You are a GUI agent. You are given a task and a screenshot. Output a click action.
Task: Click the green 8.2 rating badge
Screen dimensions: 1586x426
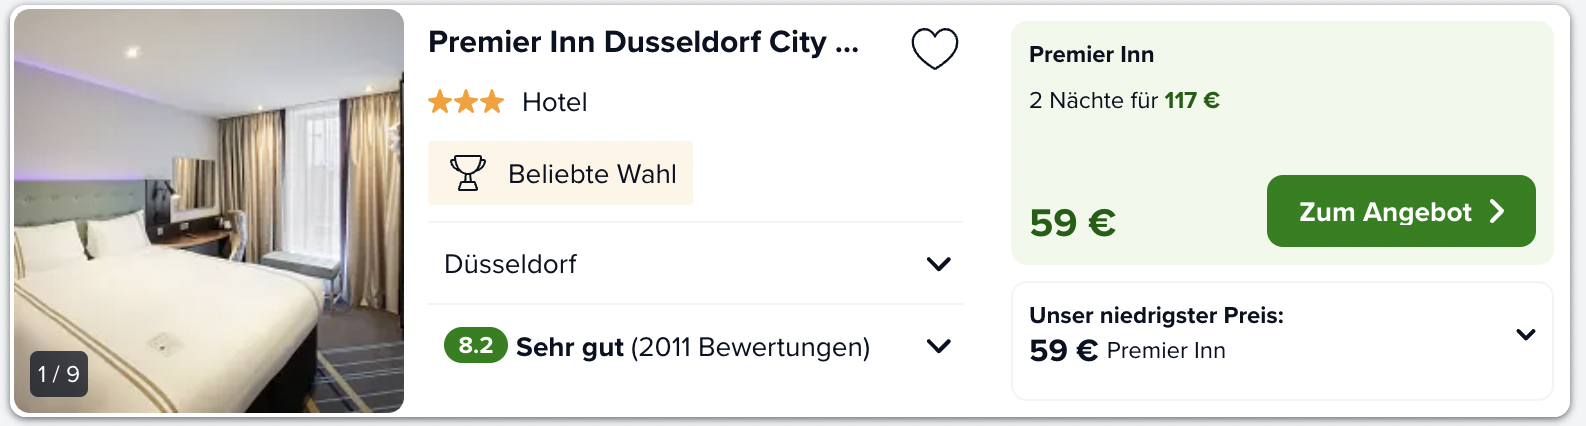(476, 345)
